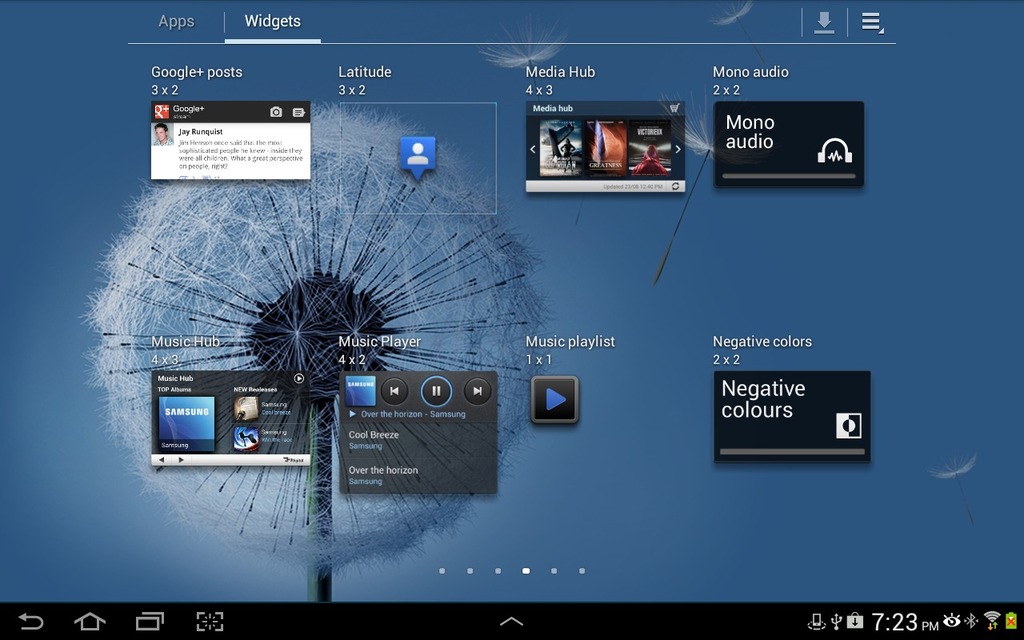
Task: Toggle the Negative colours widget
Action: pyautogui.click(x=792, y=416)
